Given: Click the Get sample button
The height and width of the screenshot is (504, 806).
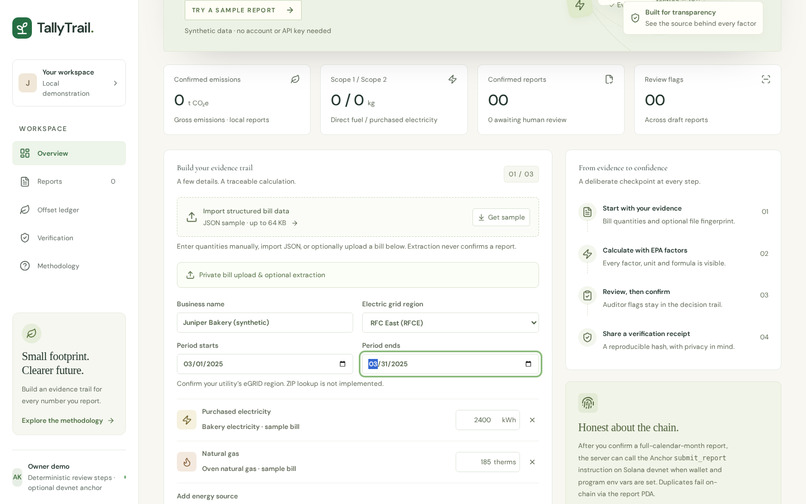Looking at the screenshot, I should pos(501,217).
